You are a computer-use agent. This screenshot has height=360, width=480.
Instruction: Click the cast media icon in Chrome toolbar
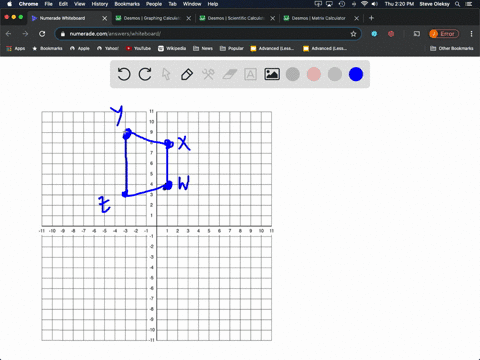point(417,34)
